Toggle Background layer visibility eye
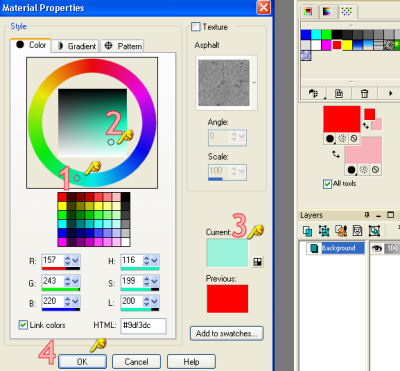 point(377,248)
